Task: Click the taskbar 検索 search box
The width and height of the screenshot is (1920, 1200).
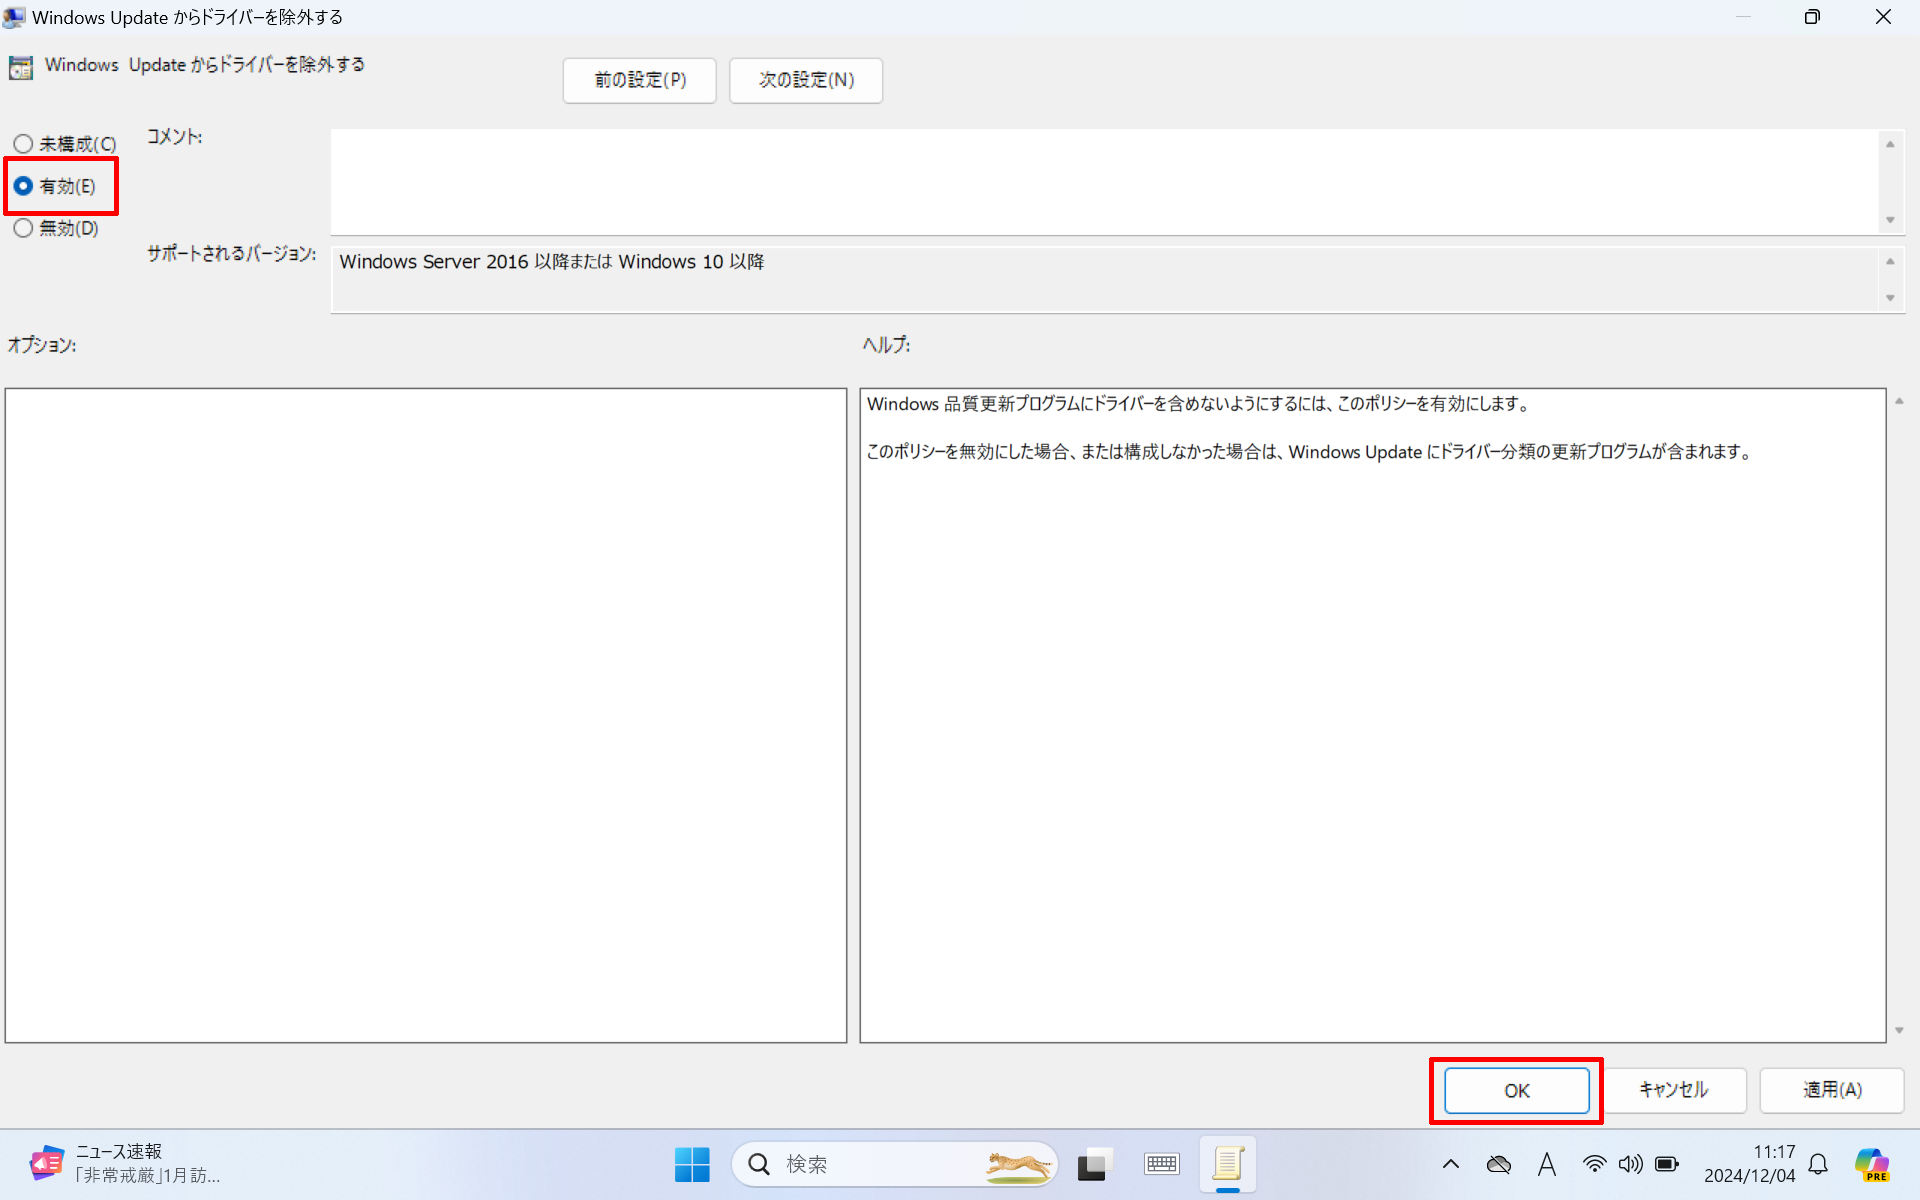Action: [895, 1165]
